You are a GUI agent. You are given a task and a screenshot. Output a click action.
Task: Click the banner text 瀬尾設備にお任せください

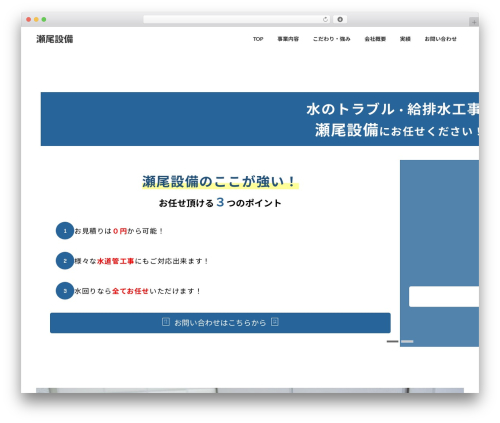(x=397, y=130)
